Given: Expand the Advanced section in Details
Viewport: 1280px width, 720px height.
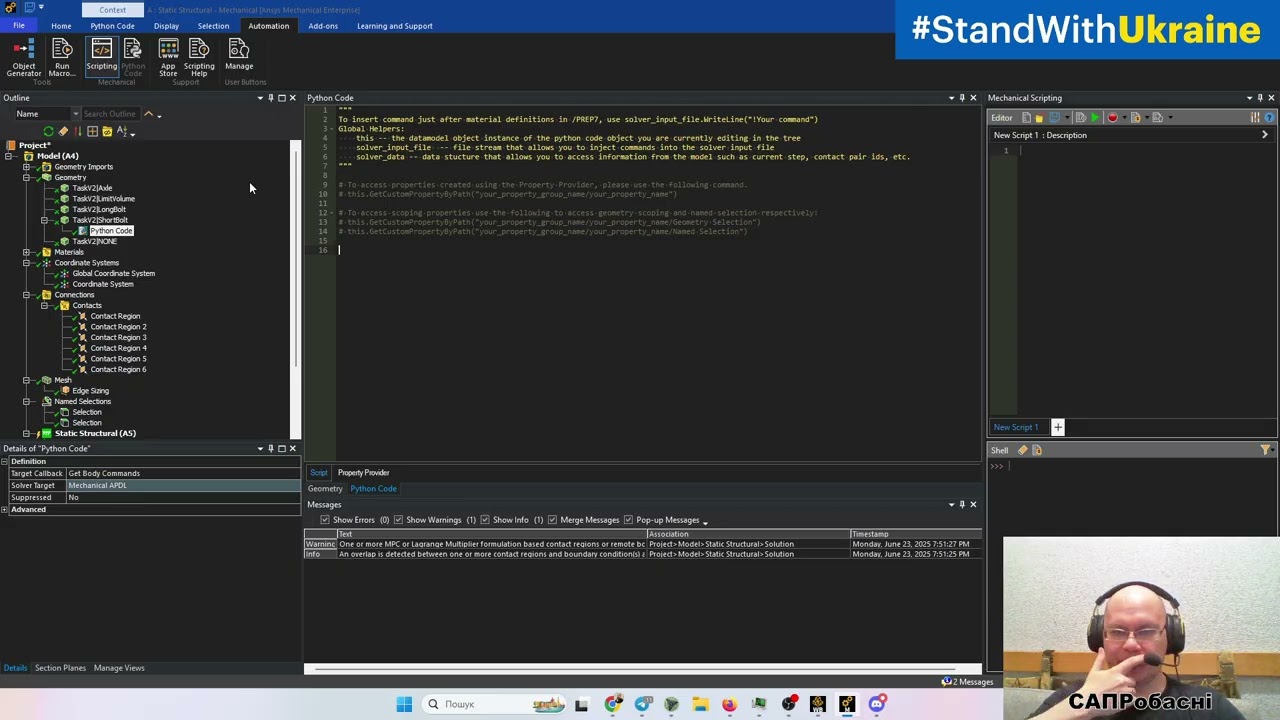Looking at the screenshot, I should click(x=5, y=510).
